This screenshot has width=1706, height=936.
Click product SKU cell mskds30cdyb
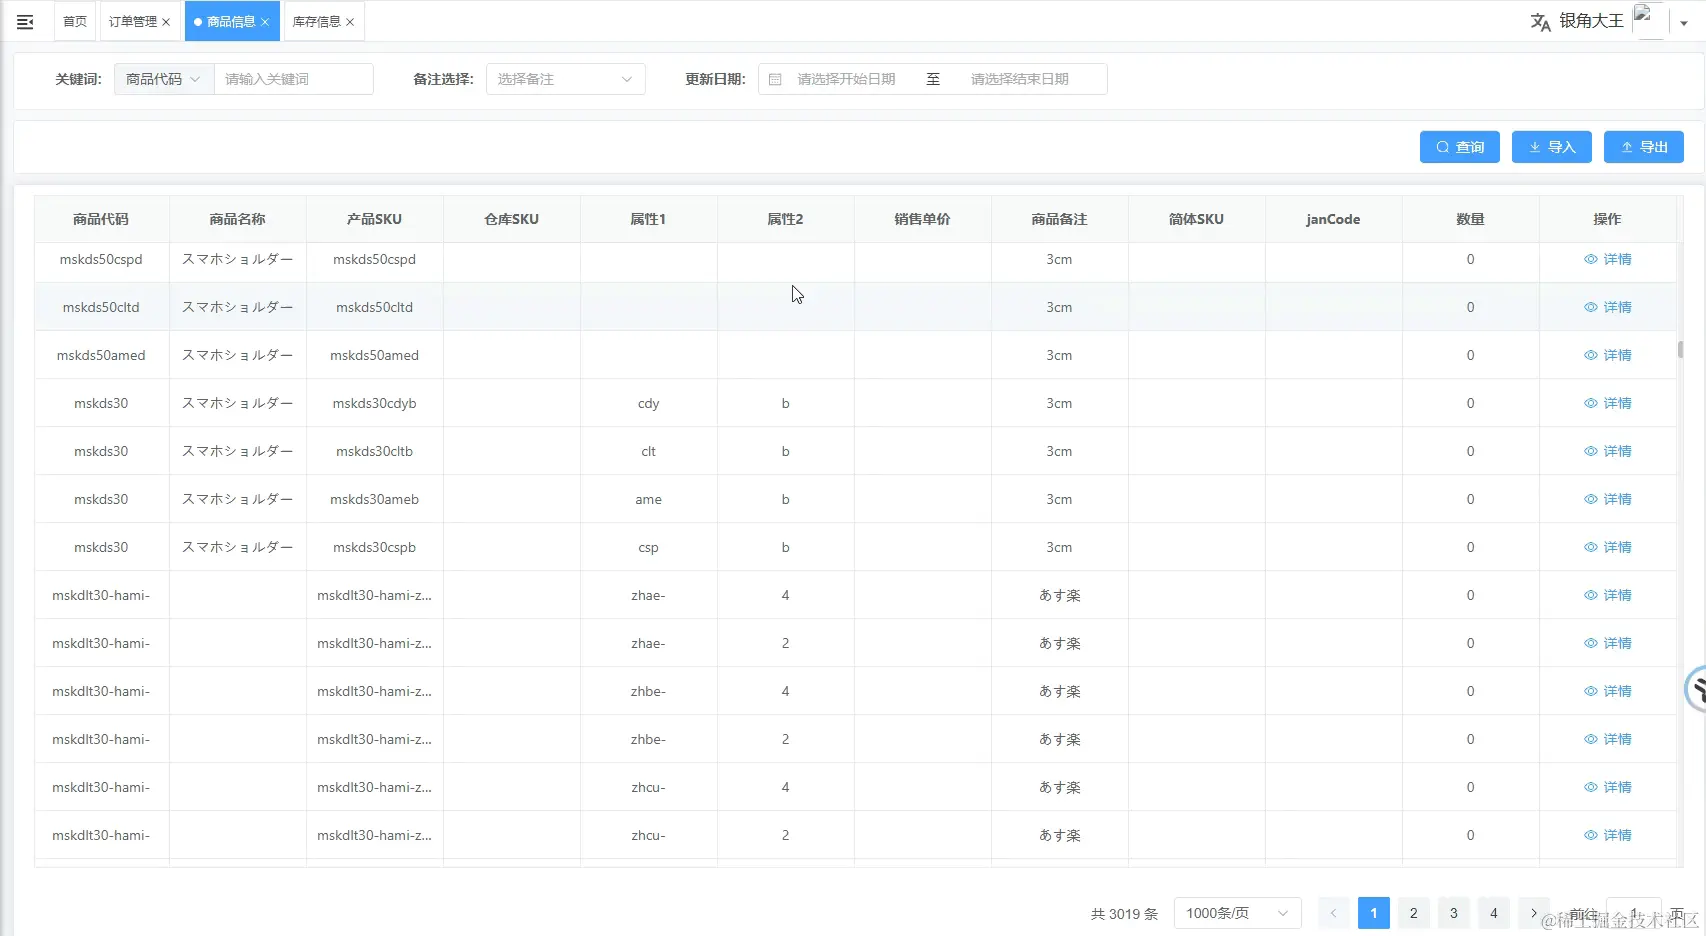point(375,403)
